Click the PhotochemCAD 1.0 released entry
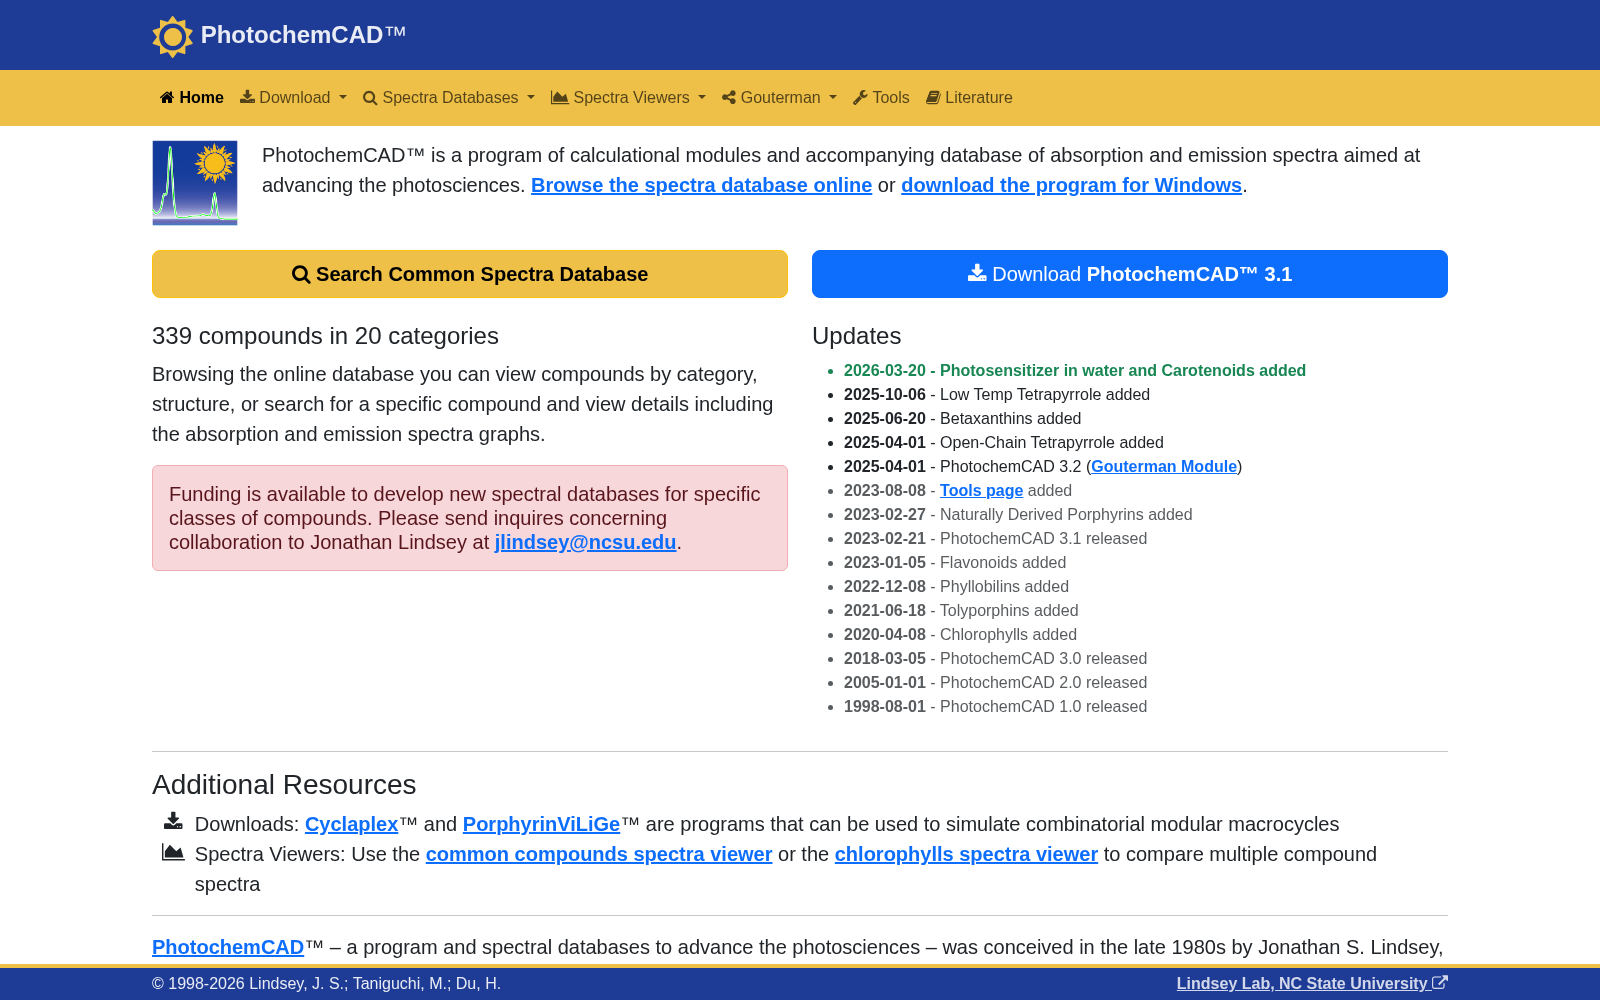1600x1000 pixels. click(x=995, y=706)
